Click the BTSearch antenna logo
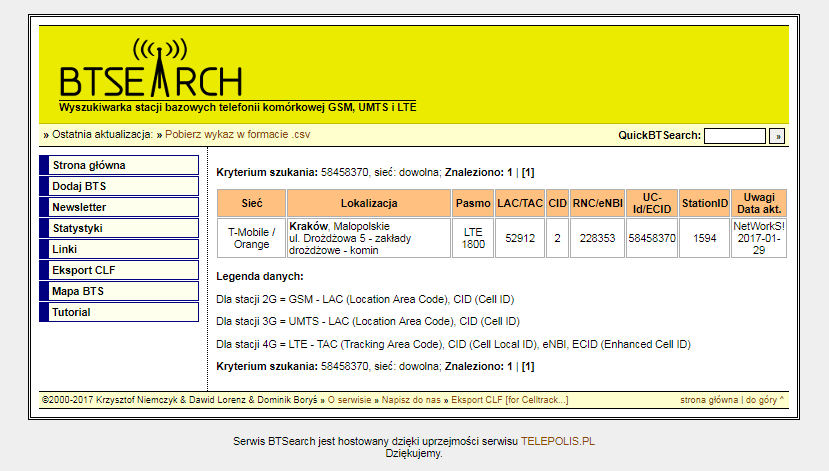This screenshot has width=829, height=471. point(150,70)
